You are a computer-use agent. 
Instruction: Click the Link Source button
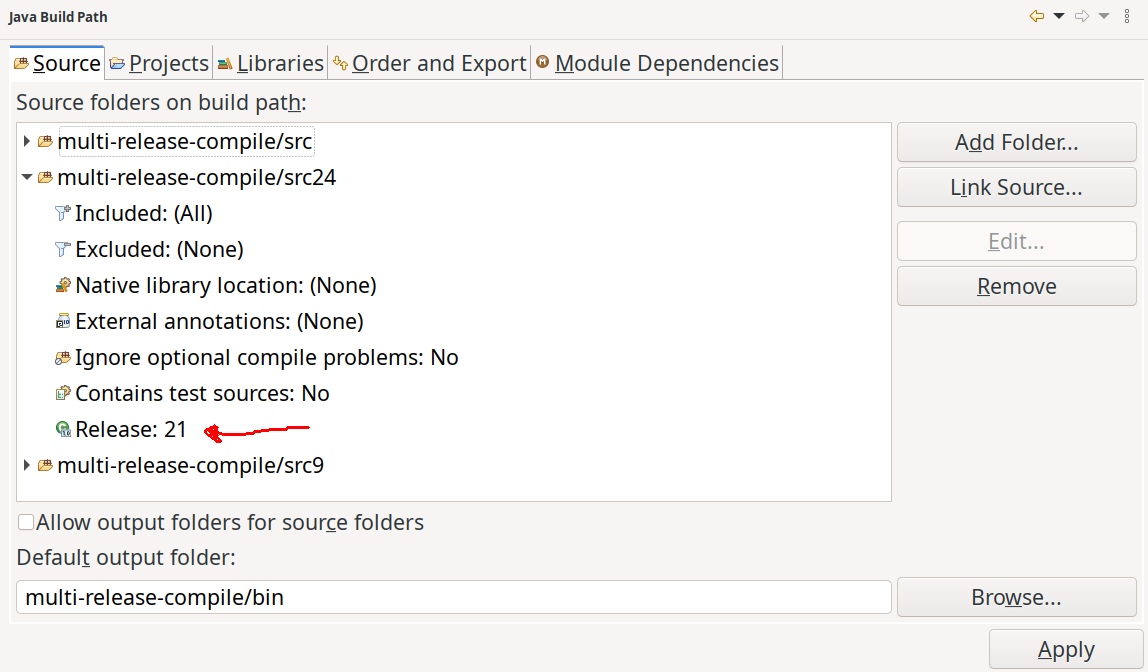coord(1016,187)
